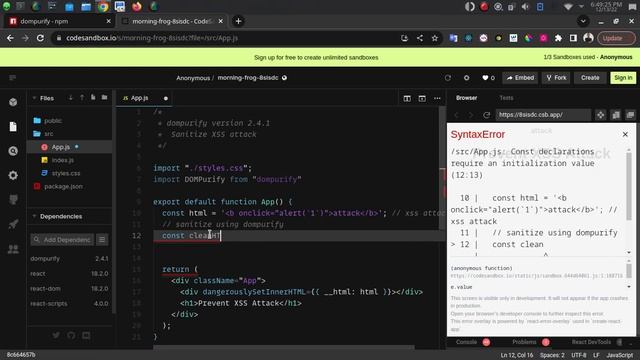
Task: Click the Add Dependency search field
Action: [62, 240]
